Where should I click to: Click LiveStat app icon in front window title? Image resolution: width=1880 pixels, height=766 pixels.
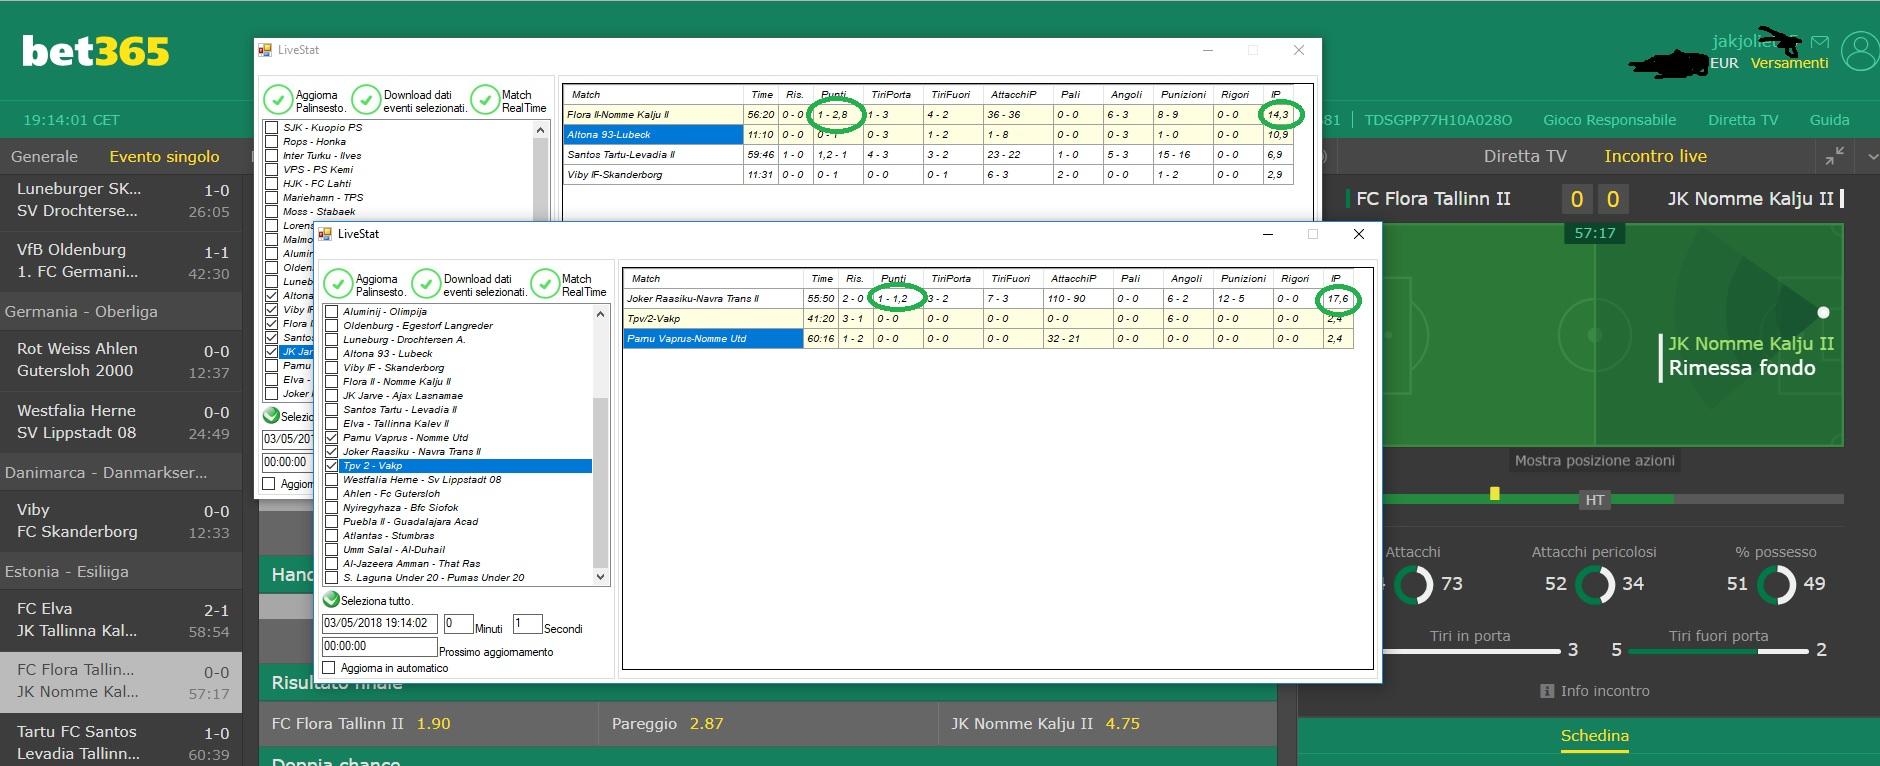[325, 234]
